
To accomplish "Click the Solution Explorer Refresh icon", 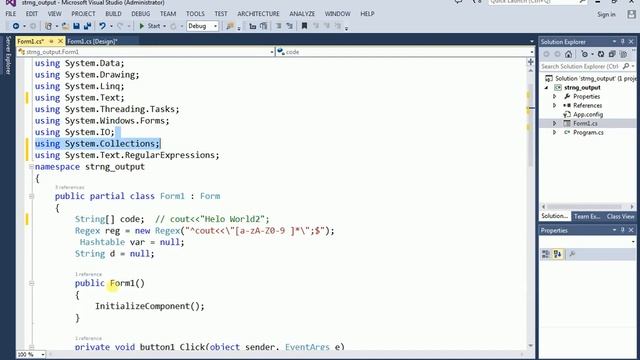I will click(601, 54).
